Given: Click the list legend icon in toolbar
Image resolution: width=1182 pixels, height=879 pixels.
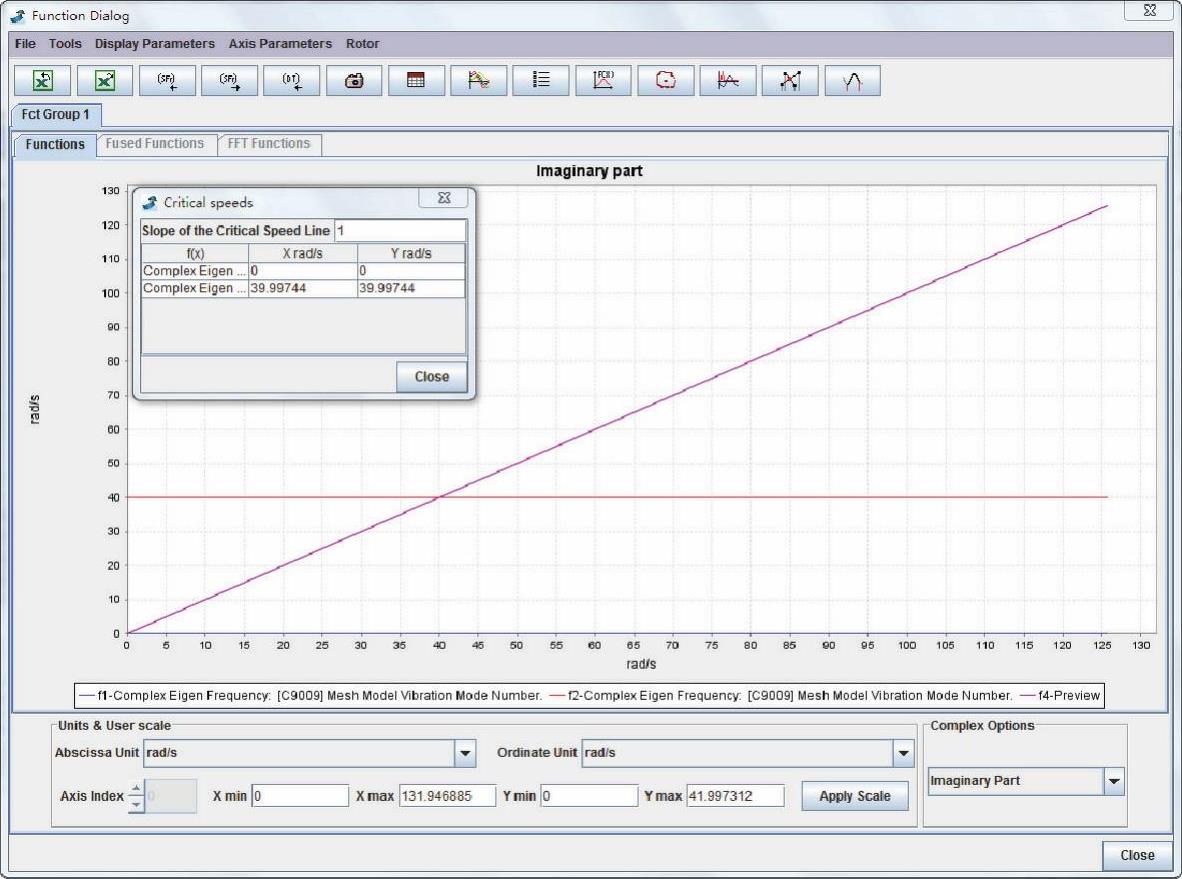Looking at the screenshot, I should [541, 82].
